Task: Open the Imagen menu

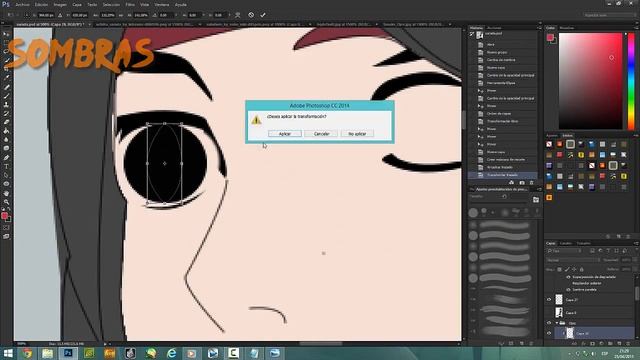Action: pos(60,4)
